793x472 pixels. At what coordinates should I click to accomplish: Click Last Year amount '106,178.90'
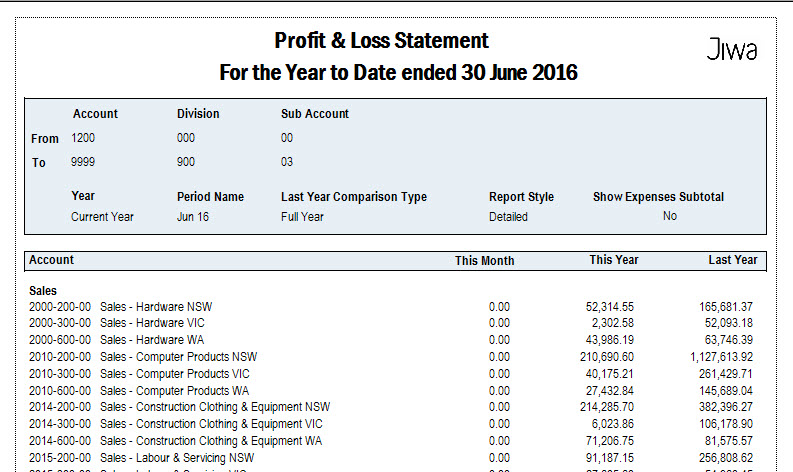pos(726,424)
